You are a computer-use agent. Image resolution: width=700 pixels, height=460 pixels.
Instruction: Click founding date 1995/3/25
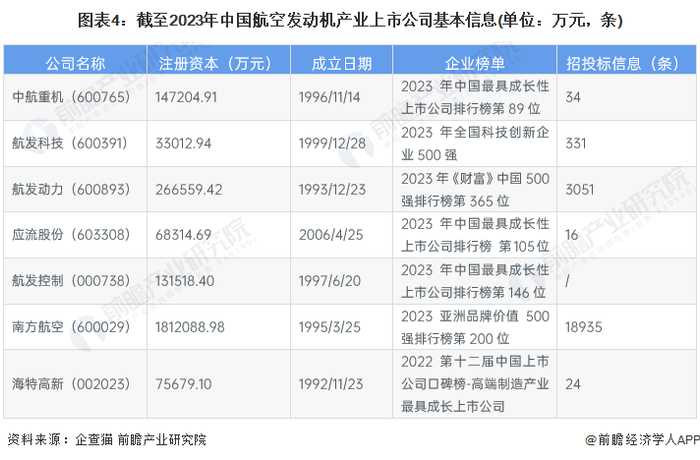click(x=329, y=327)
